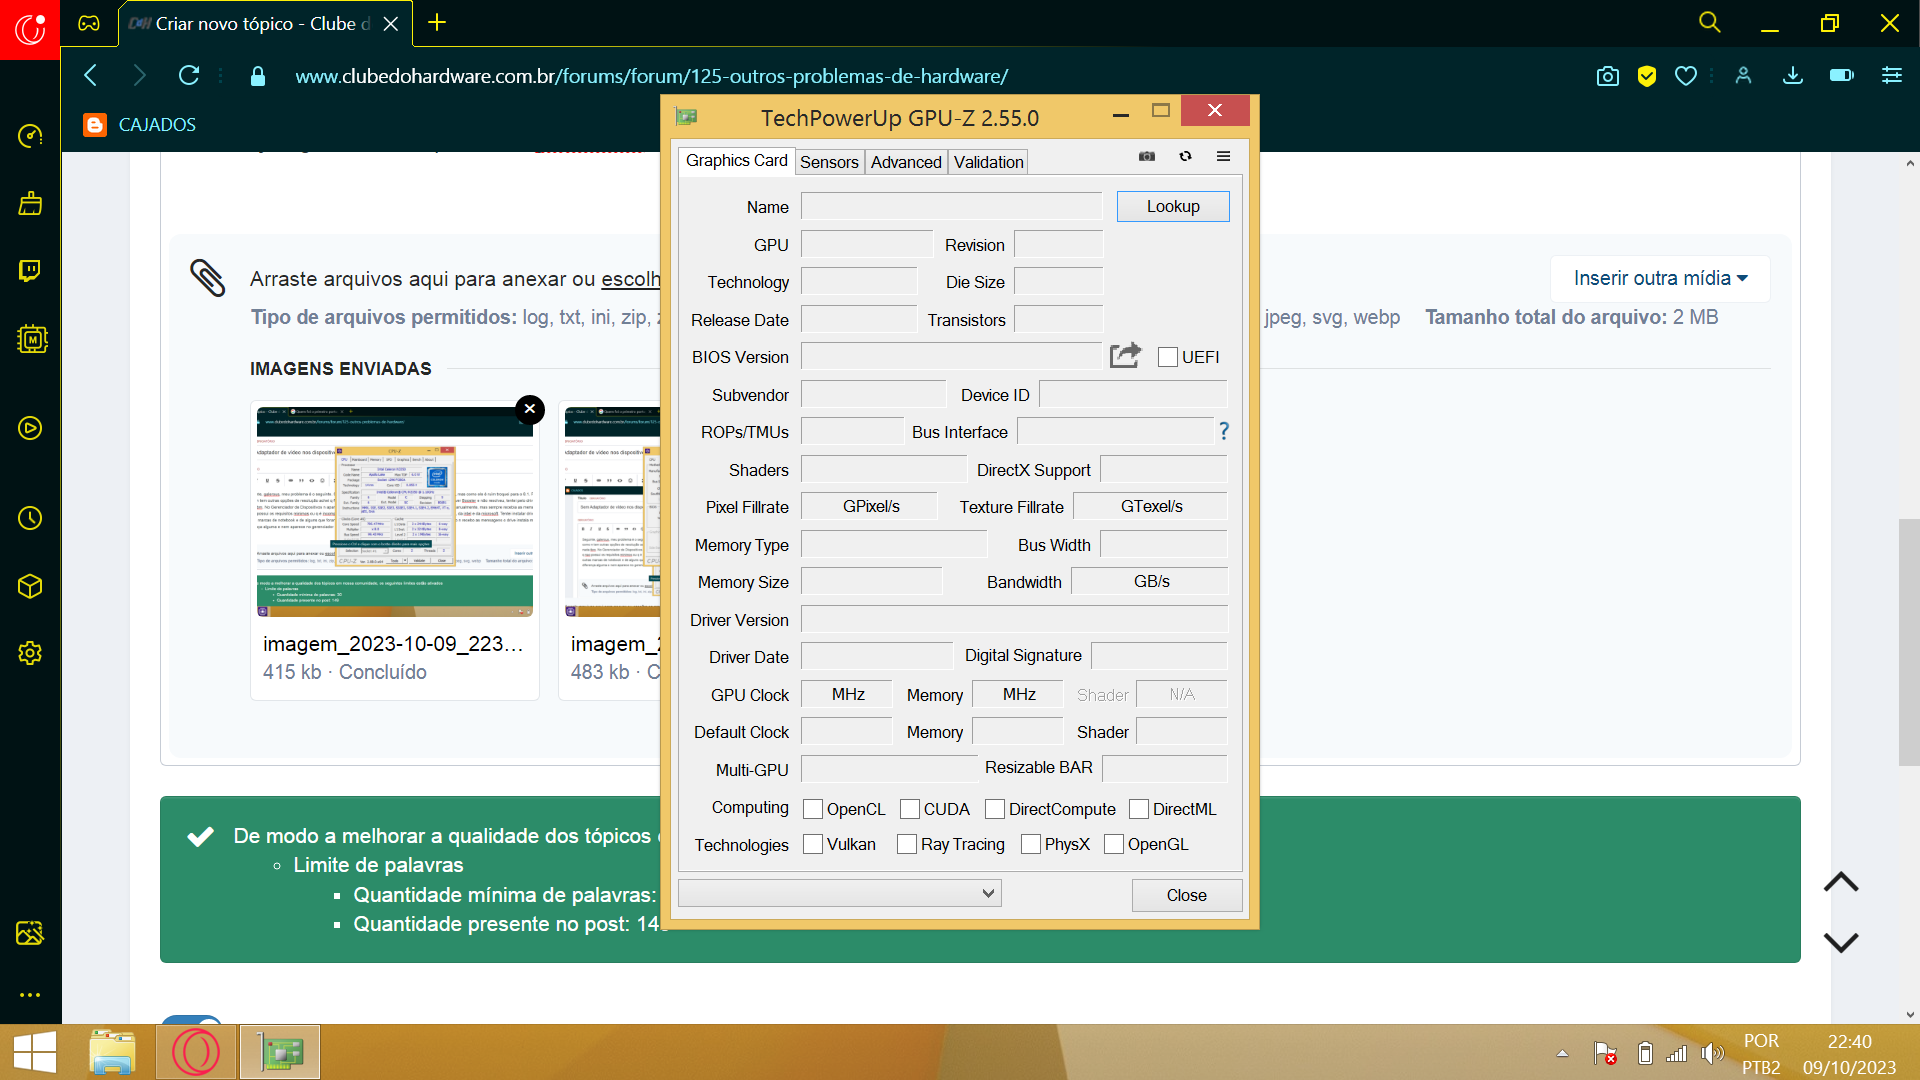
Task: Remove the first uploaded image thumbnail
Action: [530, 409]
